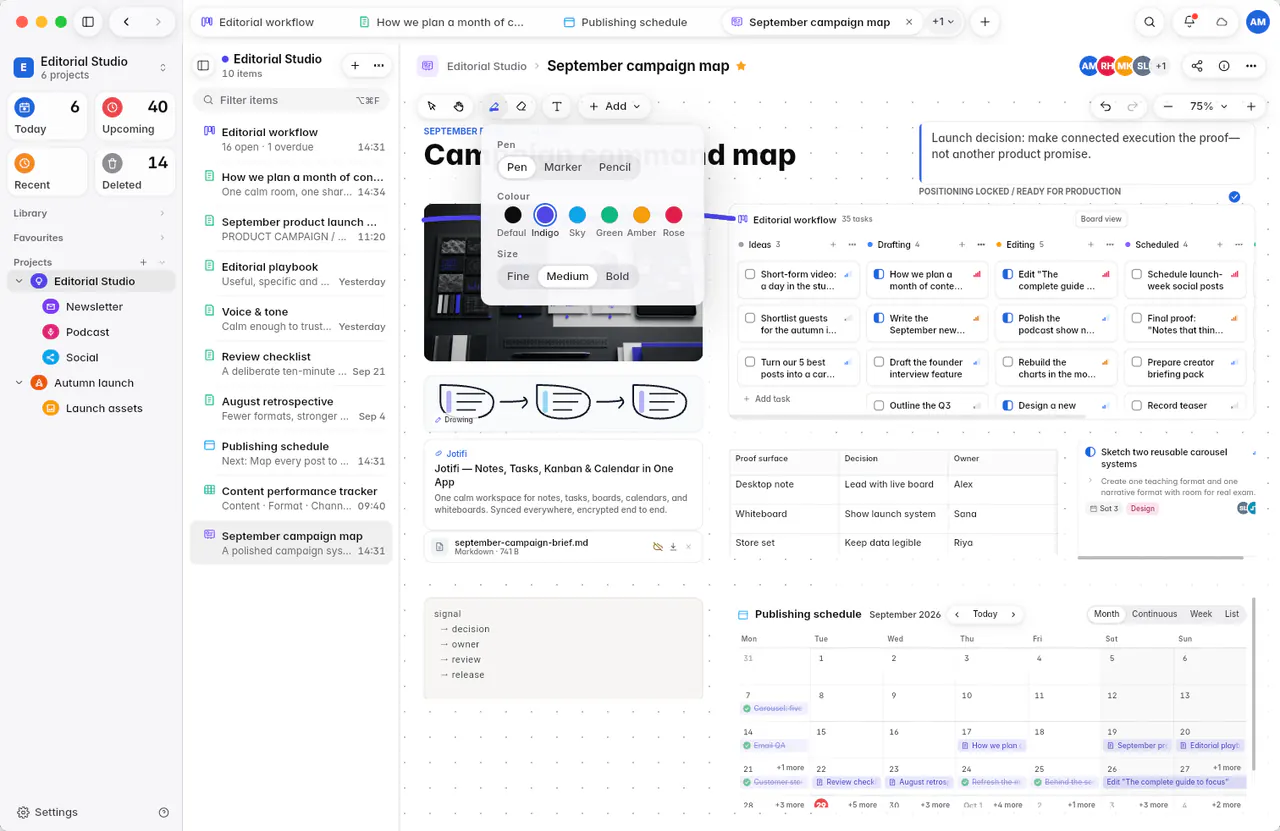Screen dimensions: 1280x831
Task: Open the new tab plus button
Action: point(985,22)
